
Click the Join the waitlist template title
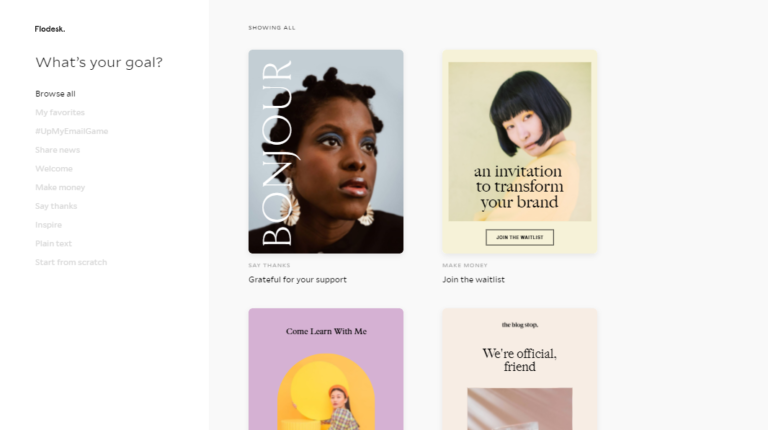pyautogui.click(x=473, y=280)
